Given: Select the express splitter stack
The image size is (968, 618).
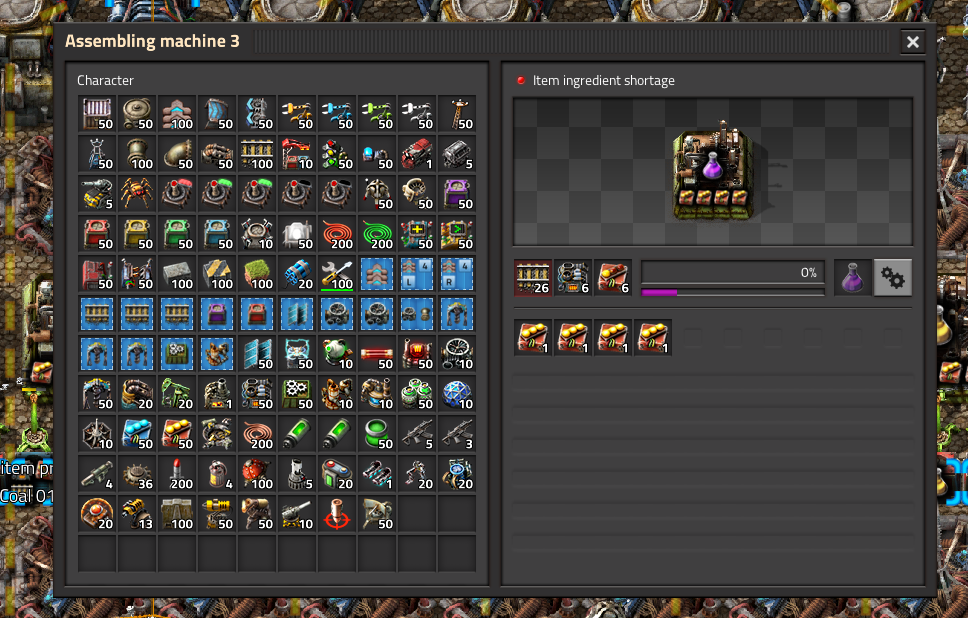Looking at the screenshot, I should coord(257,114).
